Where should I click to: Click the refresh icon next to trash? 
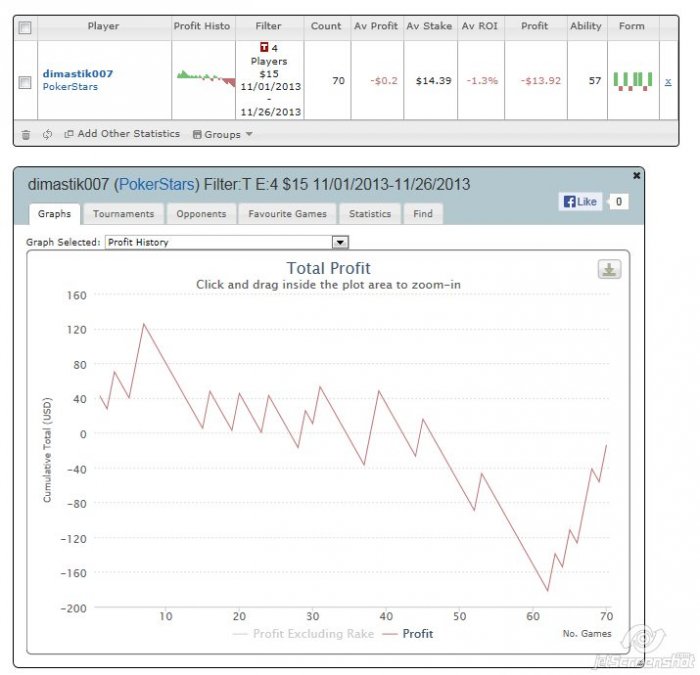click(47, 134)
